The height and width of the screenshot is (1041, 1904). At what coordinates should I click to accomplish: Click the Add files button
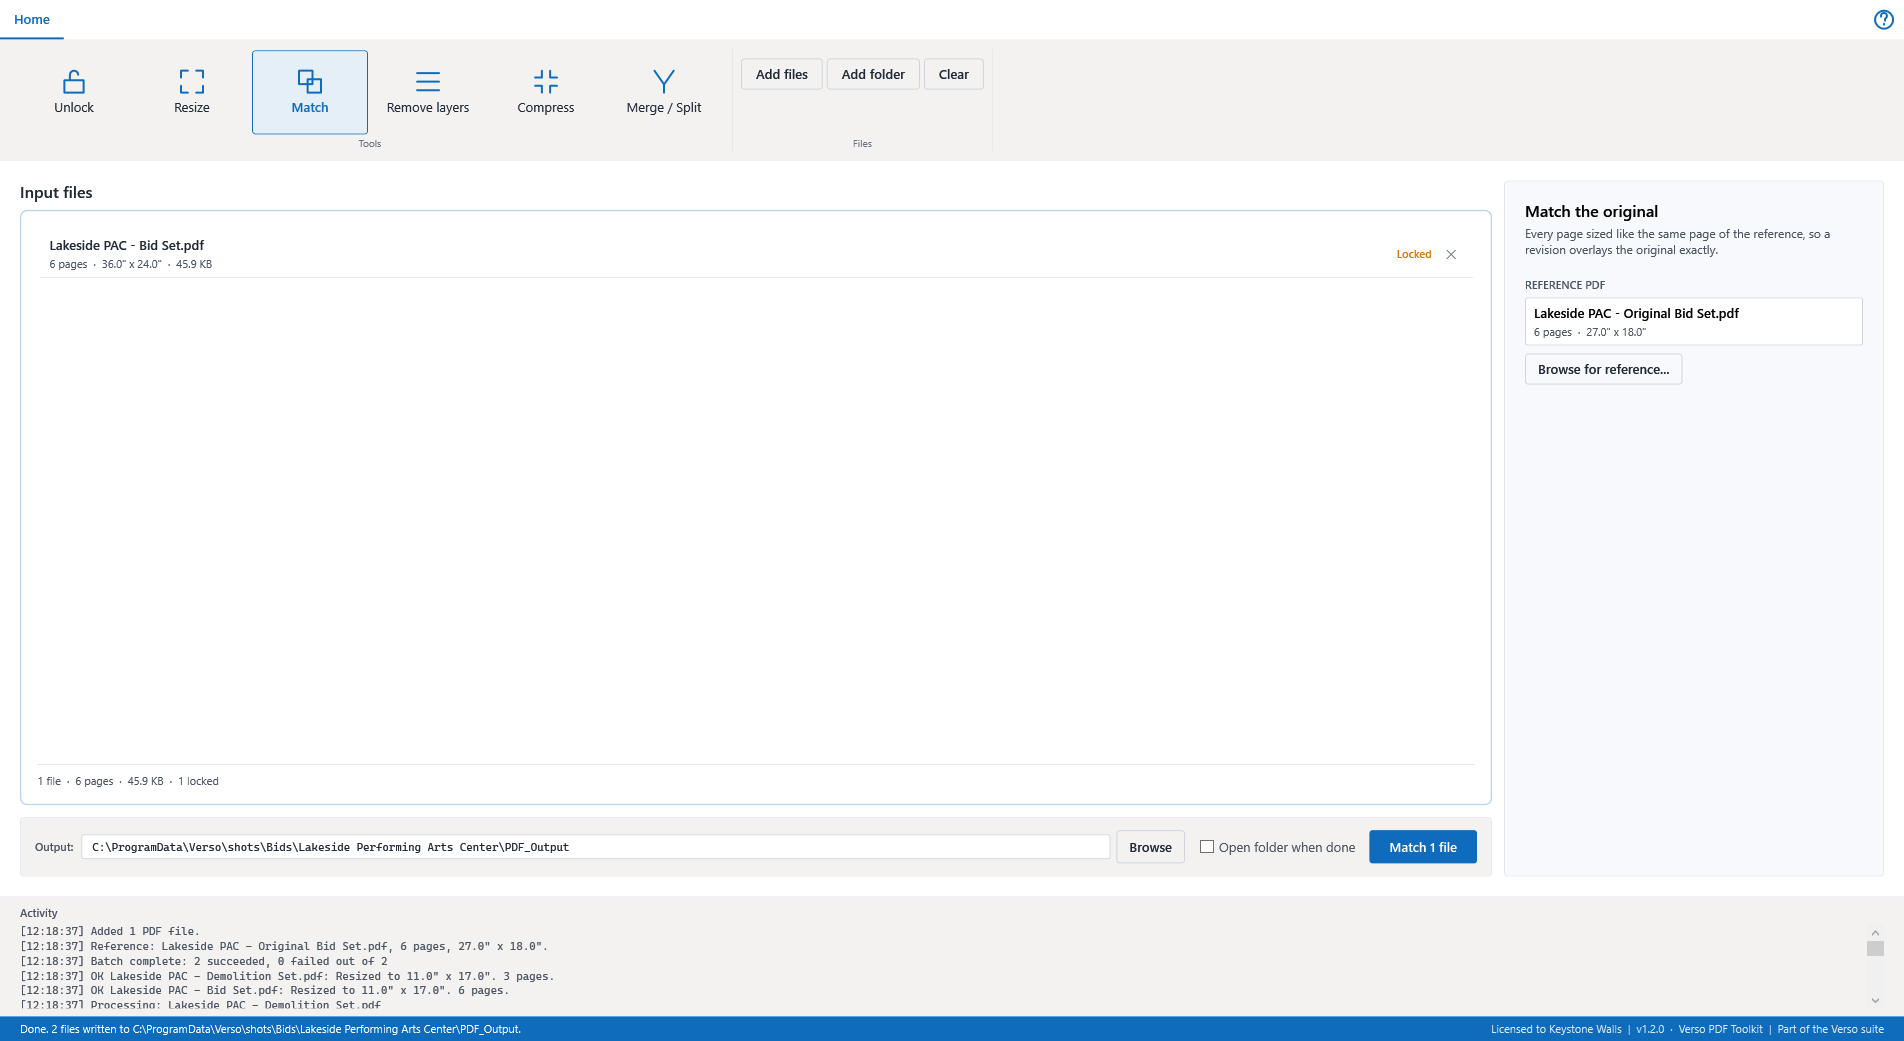click(x=782, y=74)
